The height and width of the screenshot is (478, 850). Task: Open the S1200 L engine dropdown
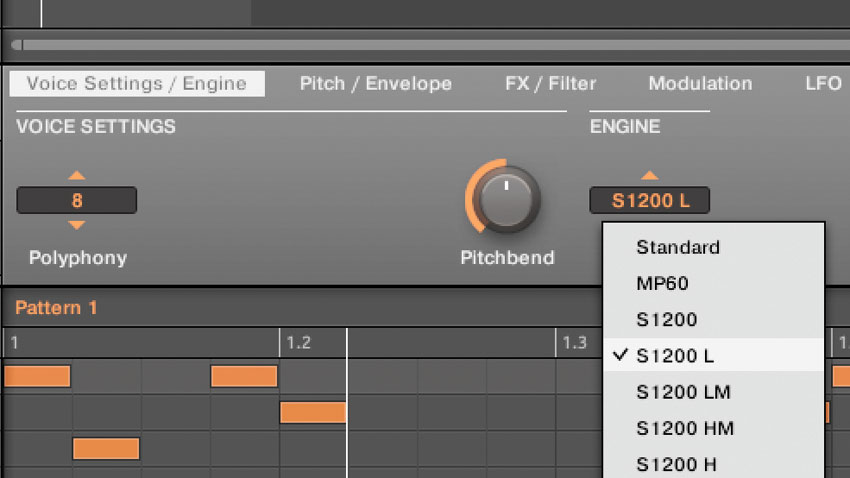(x=650, y=200)
